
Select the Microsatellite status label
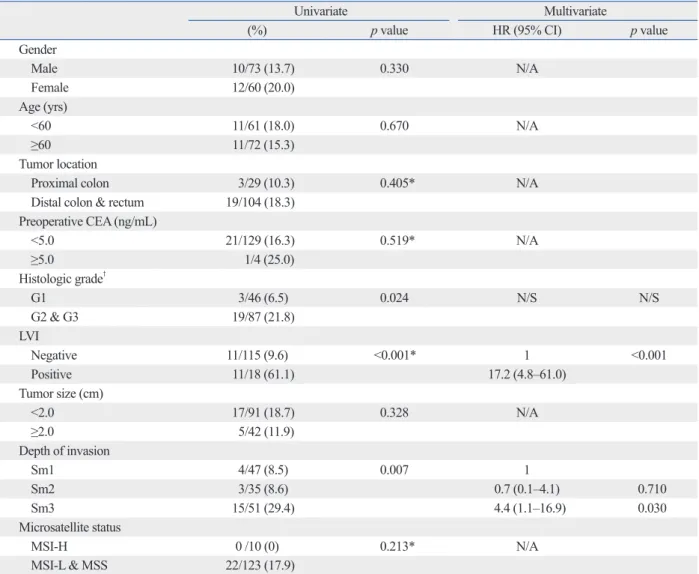tap(70, 528)
